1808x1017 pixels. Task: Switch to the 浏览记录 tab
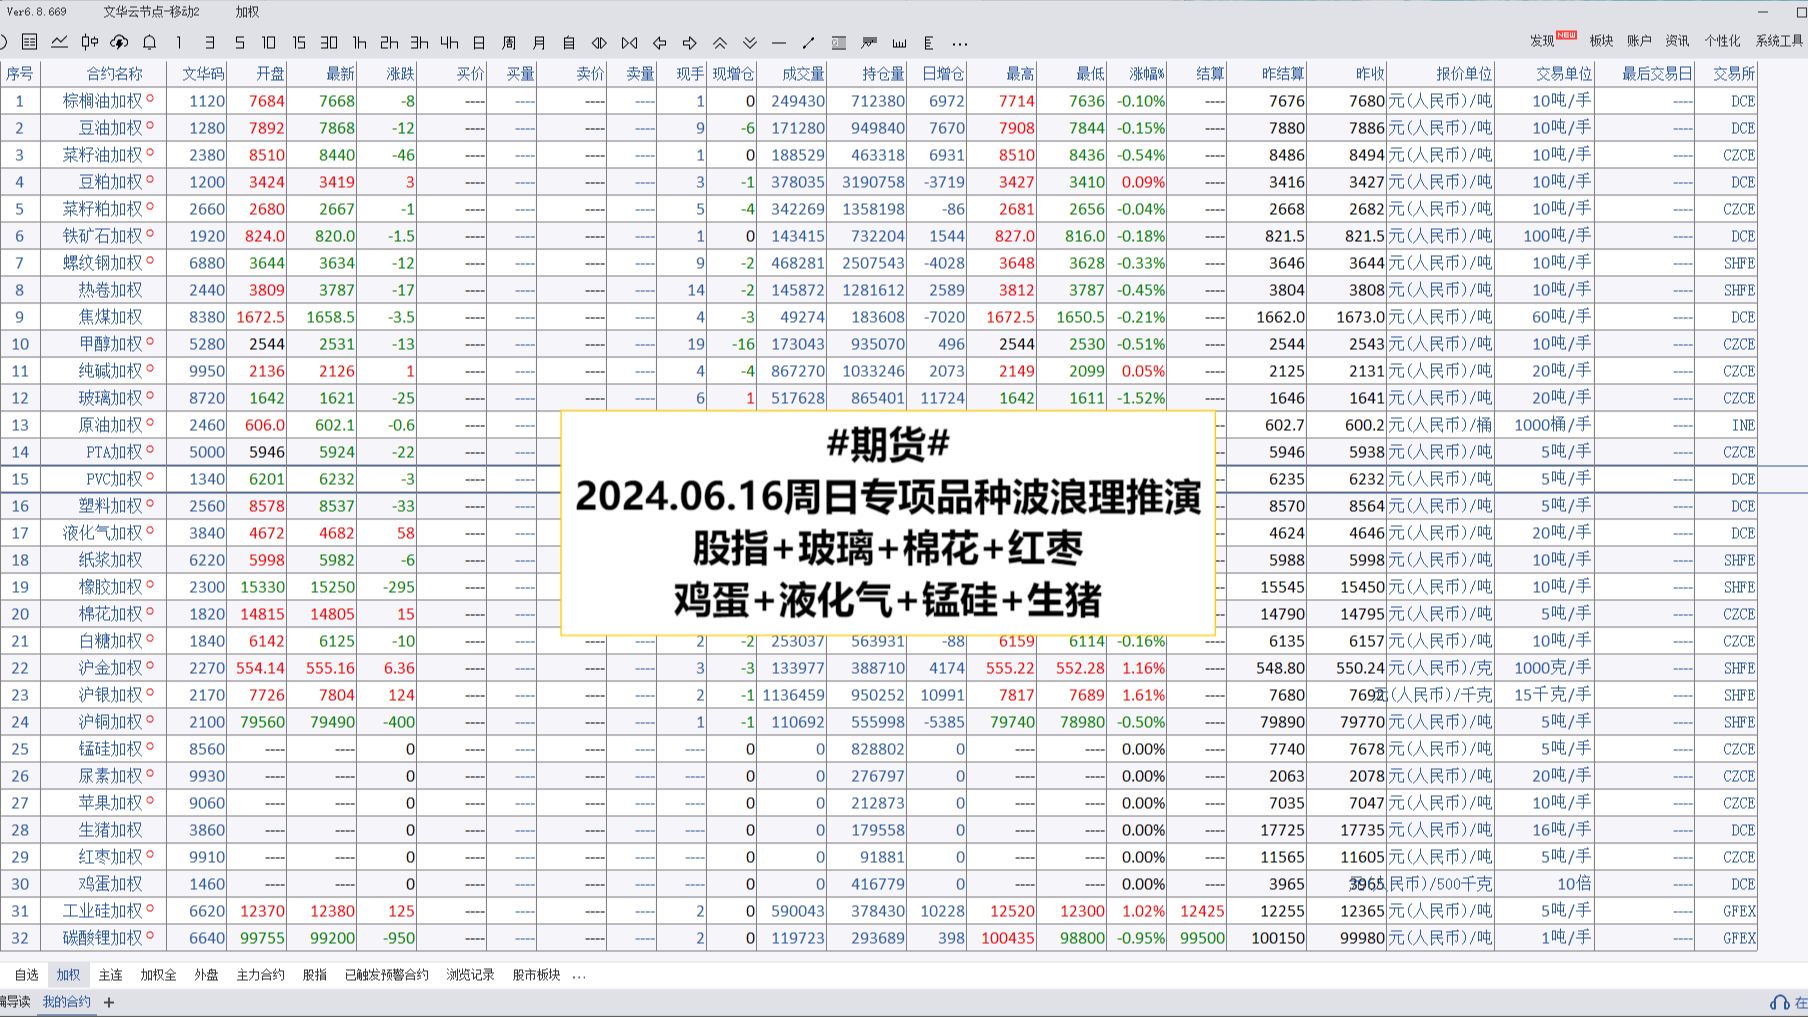click(470, 975)
